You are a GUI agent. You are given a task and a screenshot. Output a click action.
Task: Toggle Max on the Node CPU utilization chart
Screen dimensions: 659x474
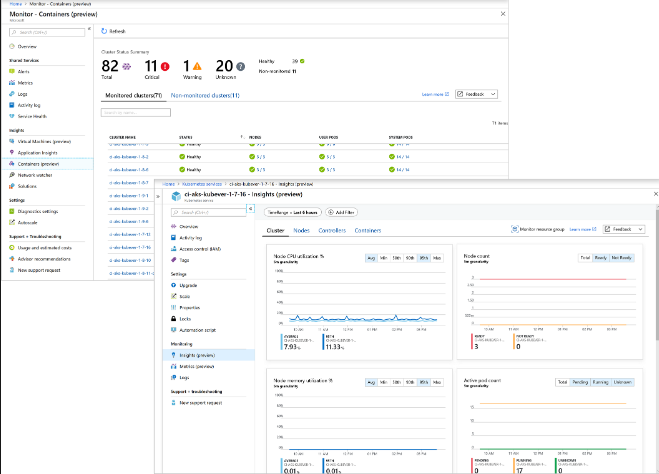[437, 258]
